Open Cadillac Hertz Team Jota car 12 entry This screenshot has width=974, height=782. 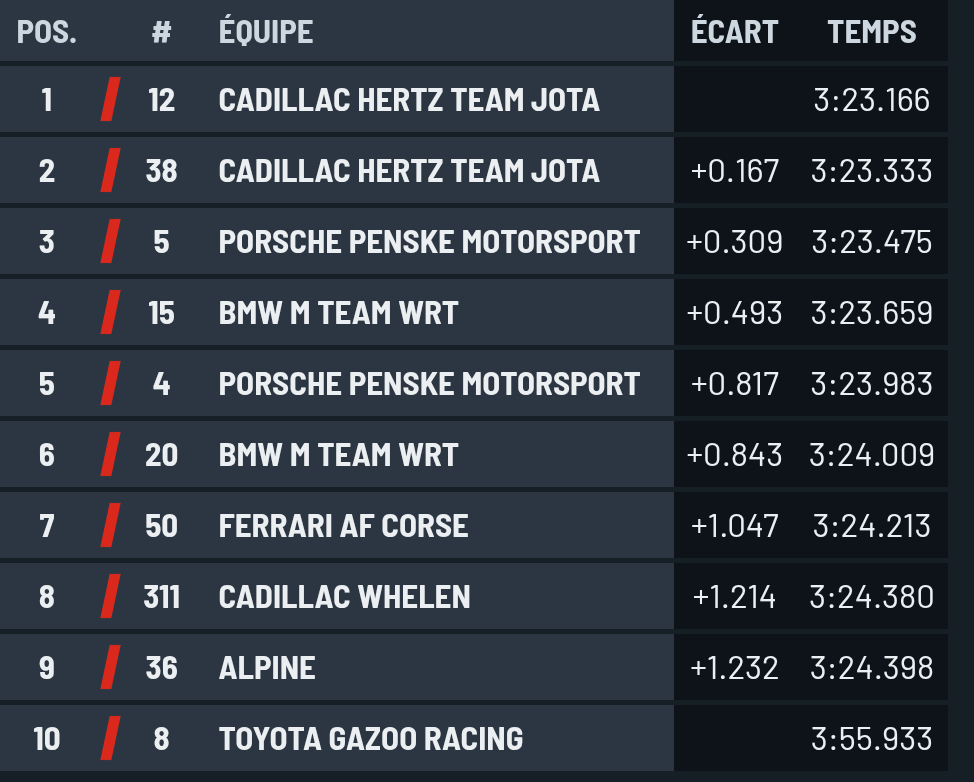coord(474,99)
